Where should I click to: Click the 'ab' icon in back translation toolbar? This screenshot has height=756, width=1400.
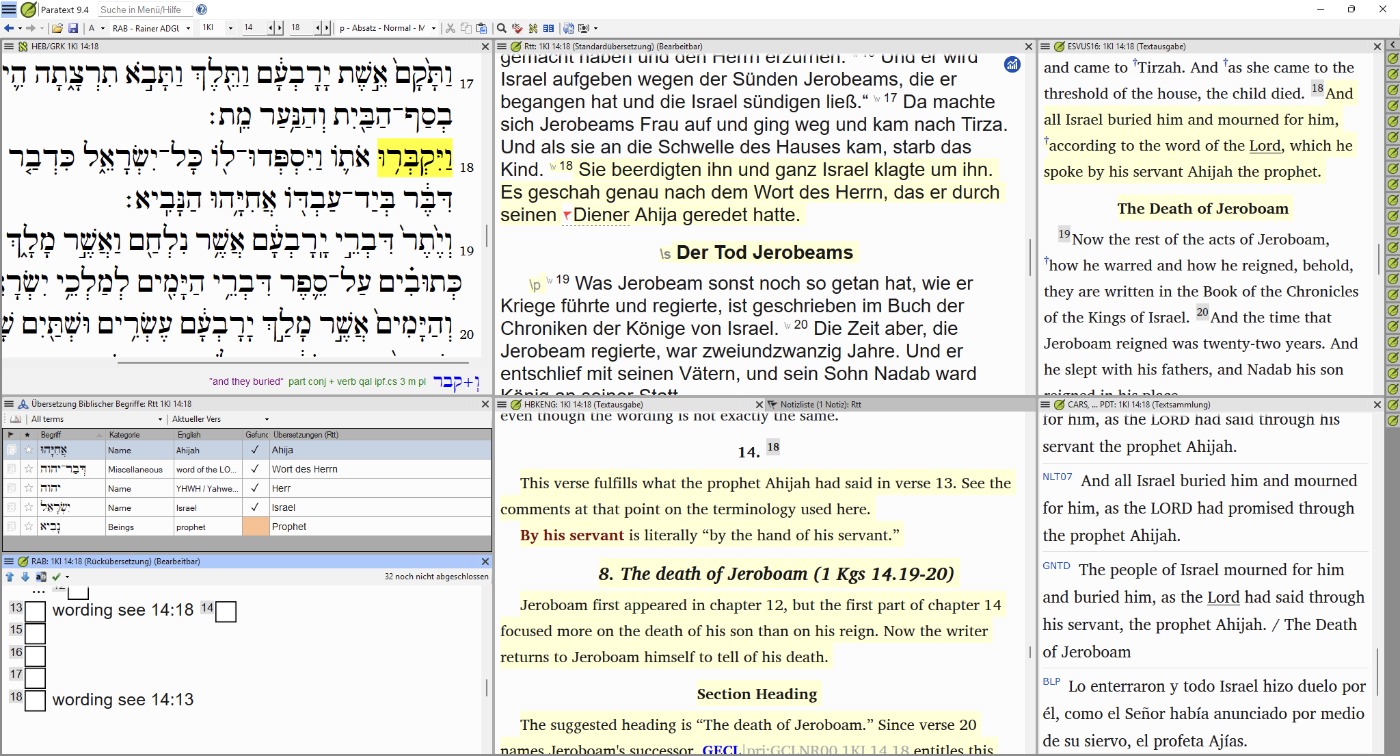coord(41,576)
